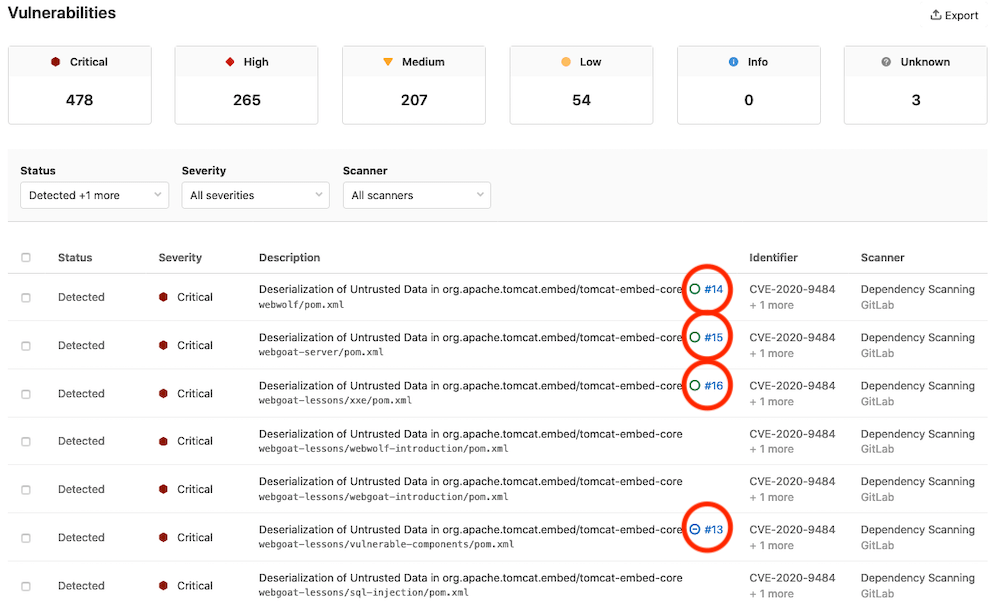Open issue #15 link
999x608 pixels.
pyautogui.click(x=713, y=337)
